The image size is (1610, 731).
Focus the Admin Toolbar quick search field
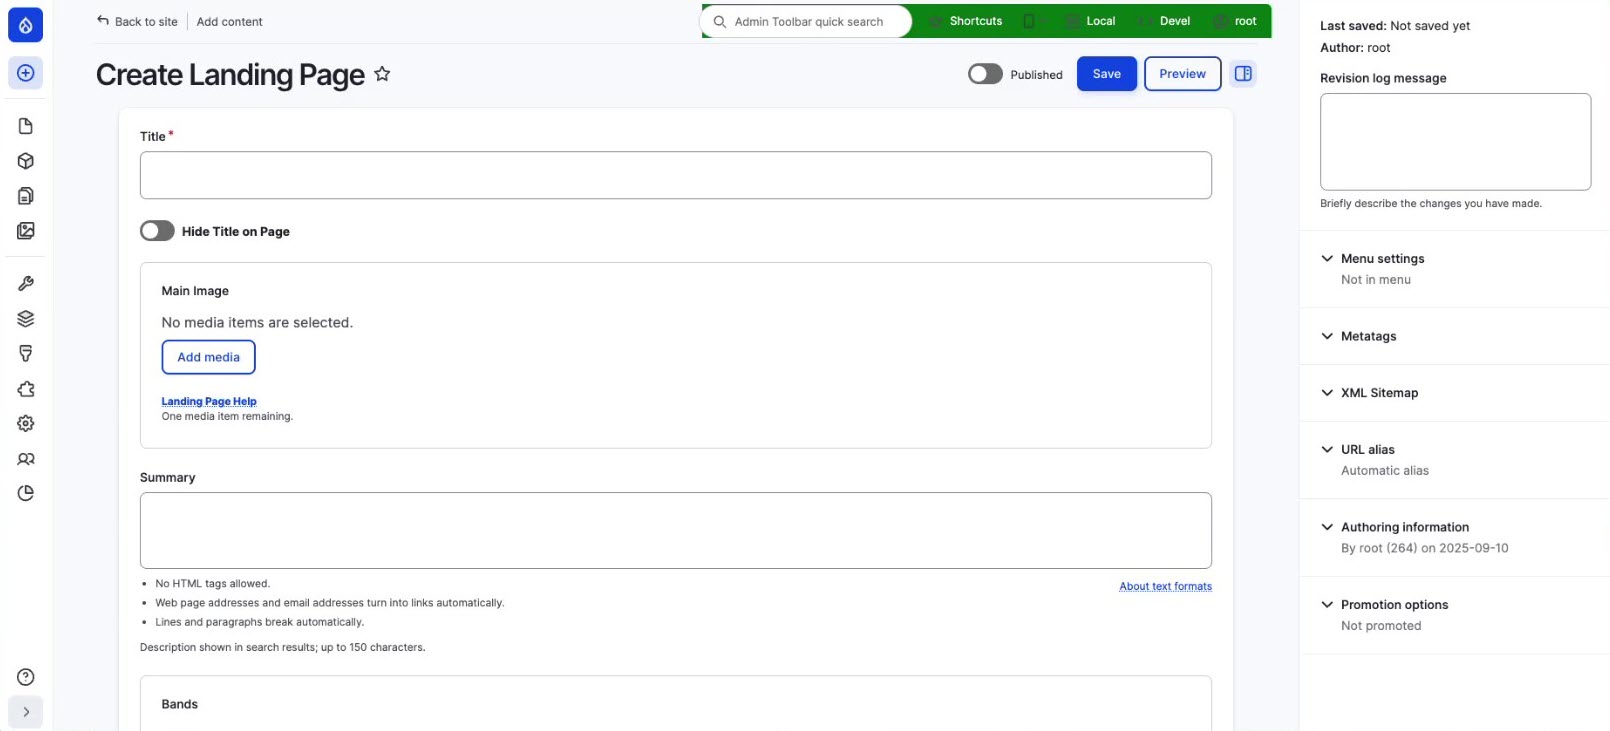tap(807, 21)
